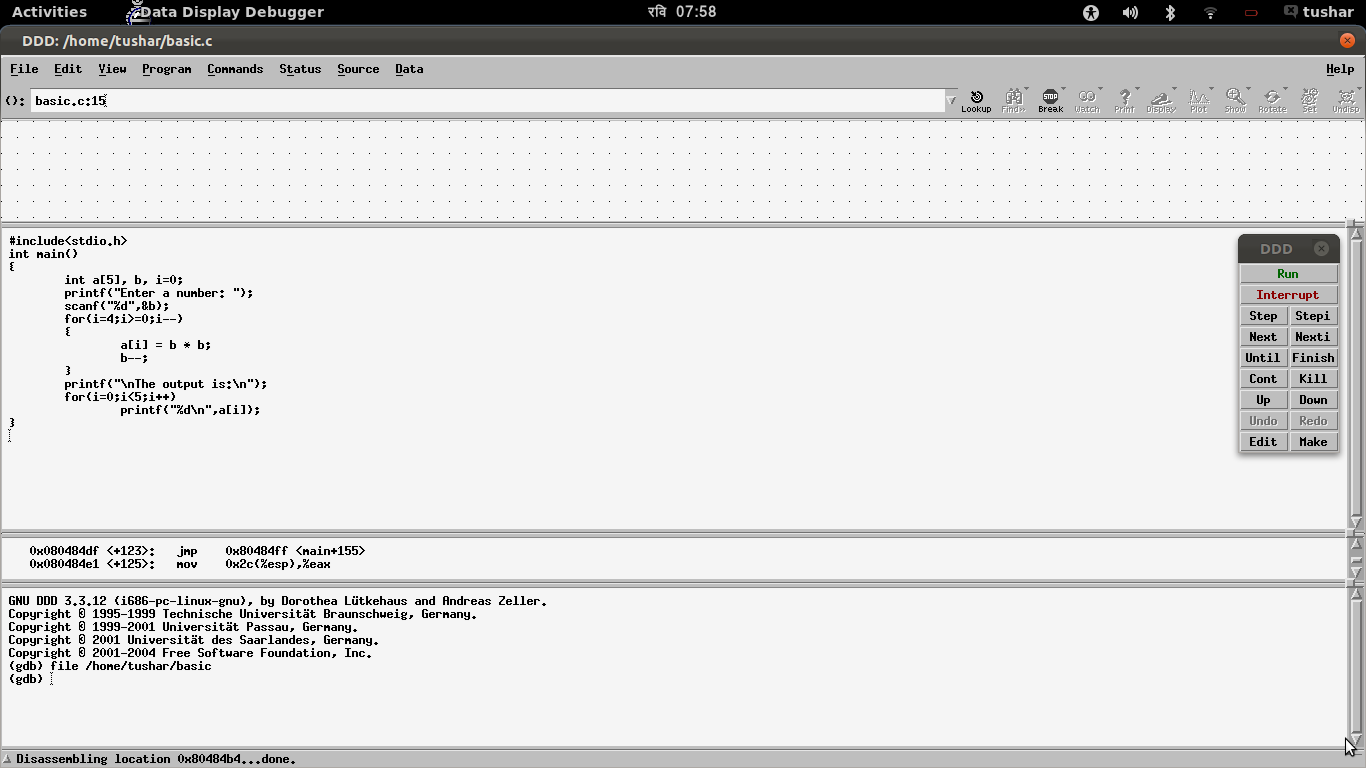Select the Lookup tool in the toolbar
Screen dimensions: 1366x768
975,99
